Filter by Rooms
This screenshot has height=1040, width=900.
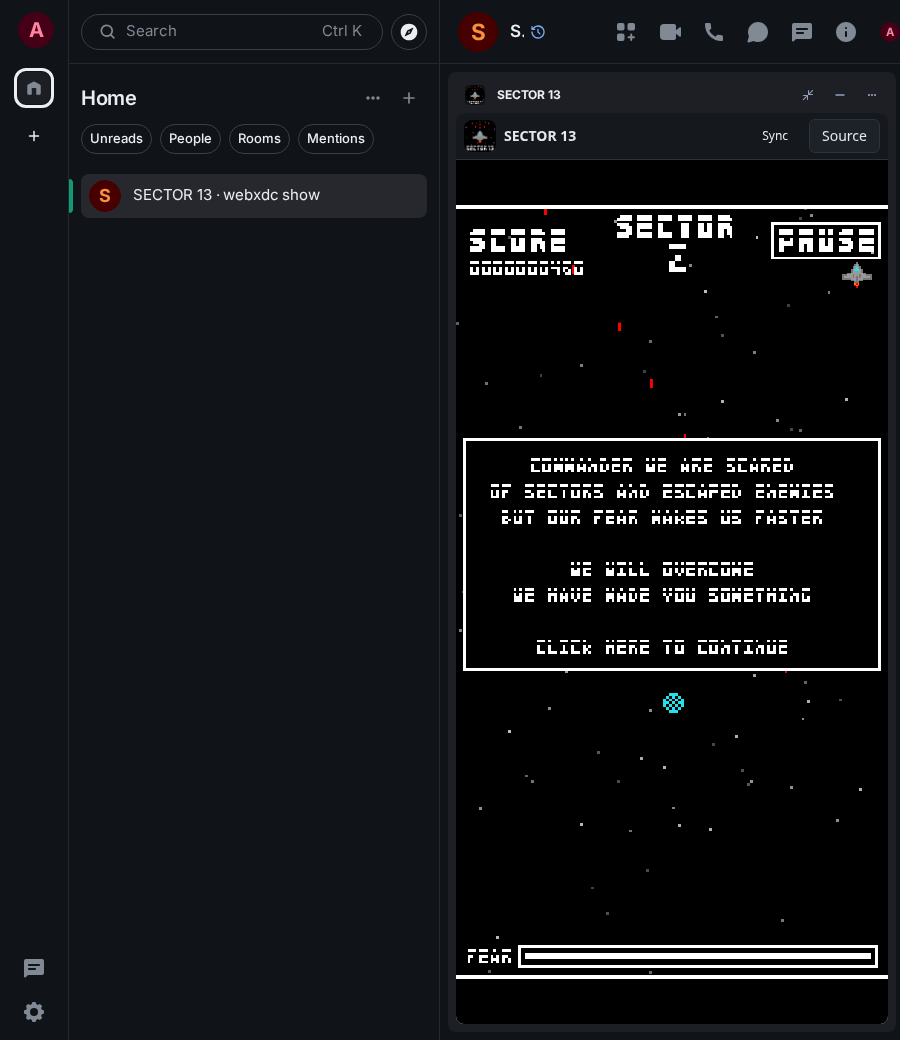pyautogui.click(x=259, y=139)
